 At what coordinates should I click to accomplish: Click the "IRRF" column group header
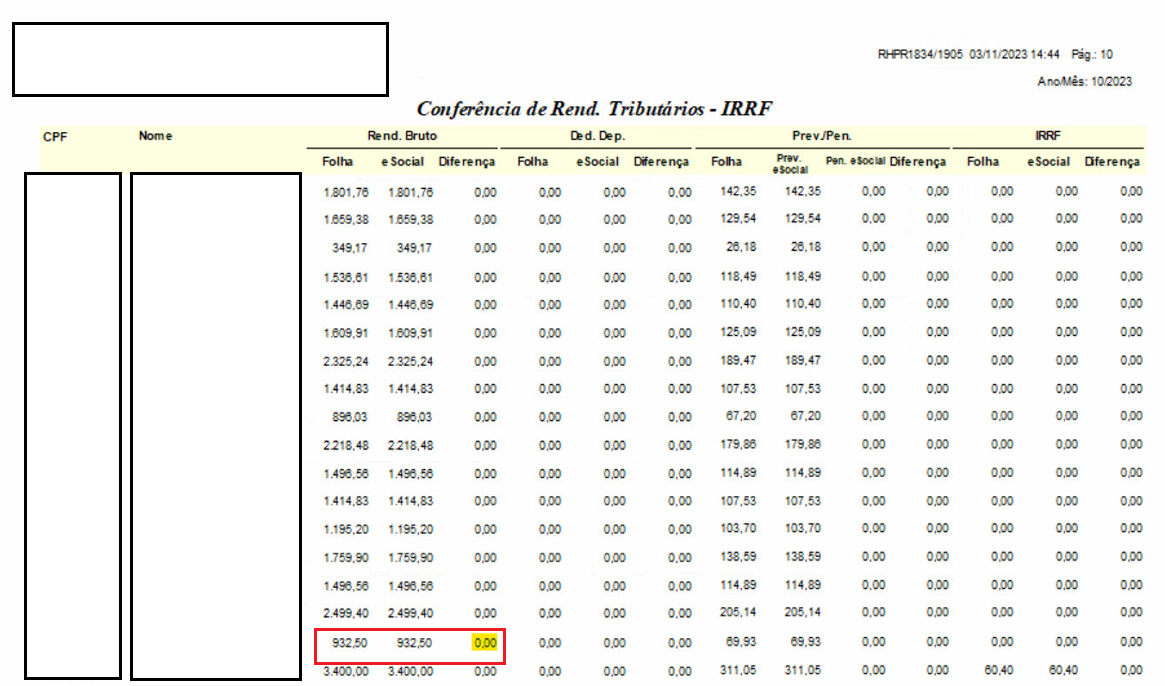point(1048,136)
